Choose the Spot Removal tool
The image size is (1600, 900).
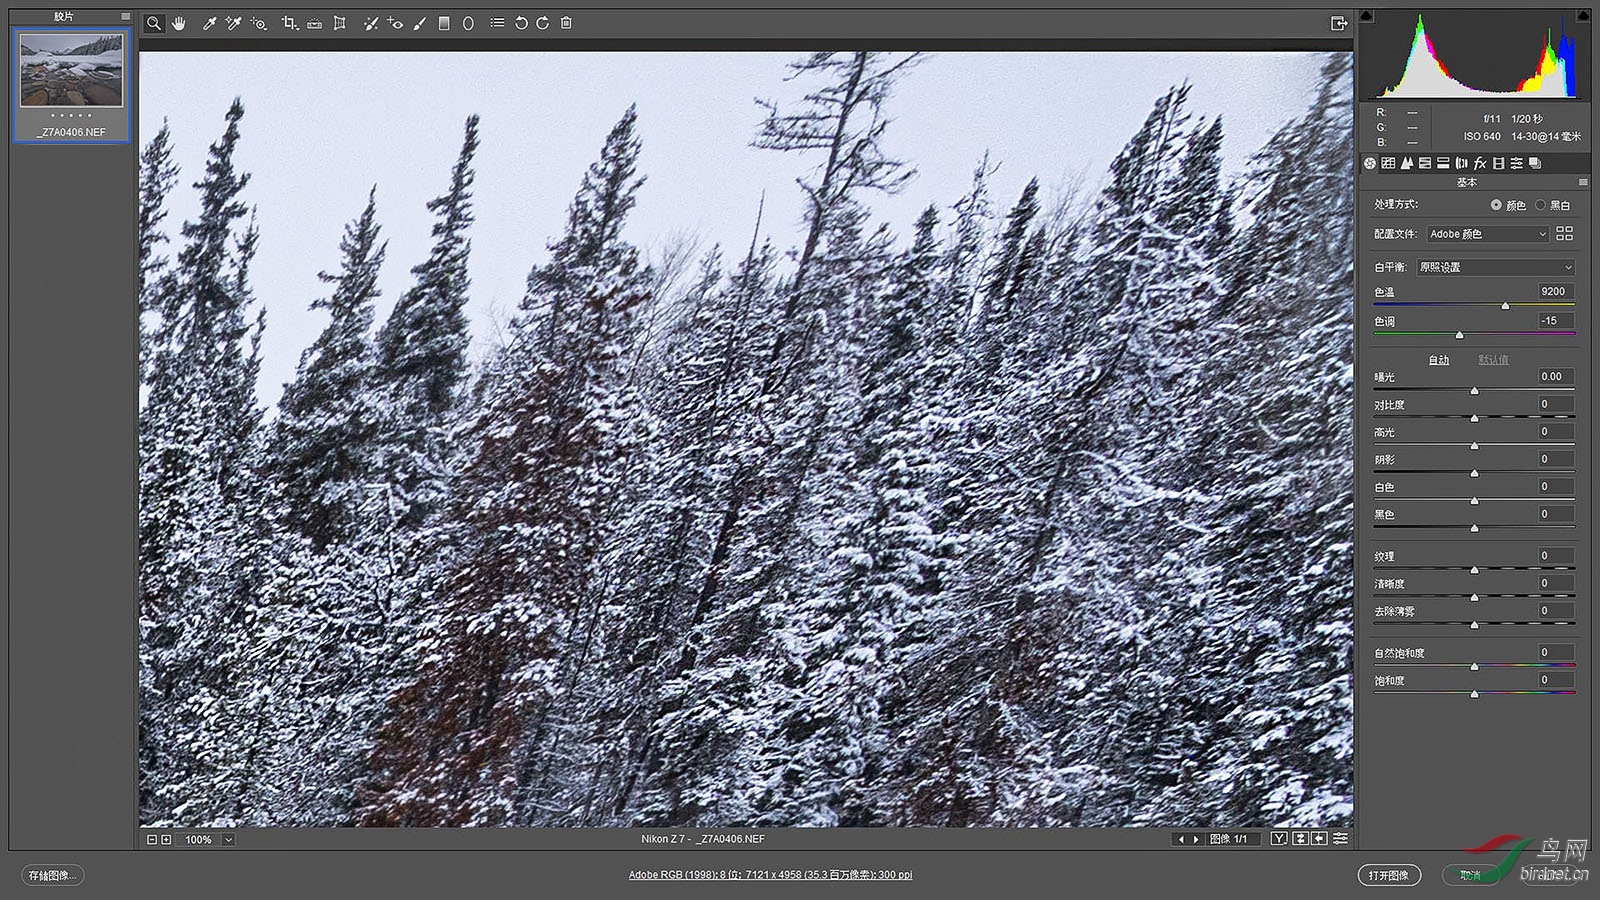370,23
